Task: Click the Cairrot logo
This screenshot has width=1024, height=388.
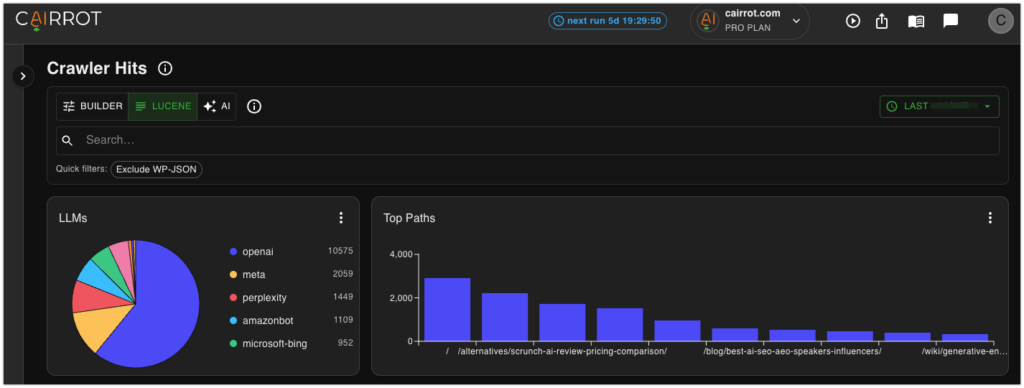Action: [58, 20]
